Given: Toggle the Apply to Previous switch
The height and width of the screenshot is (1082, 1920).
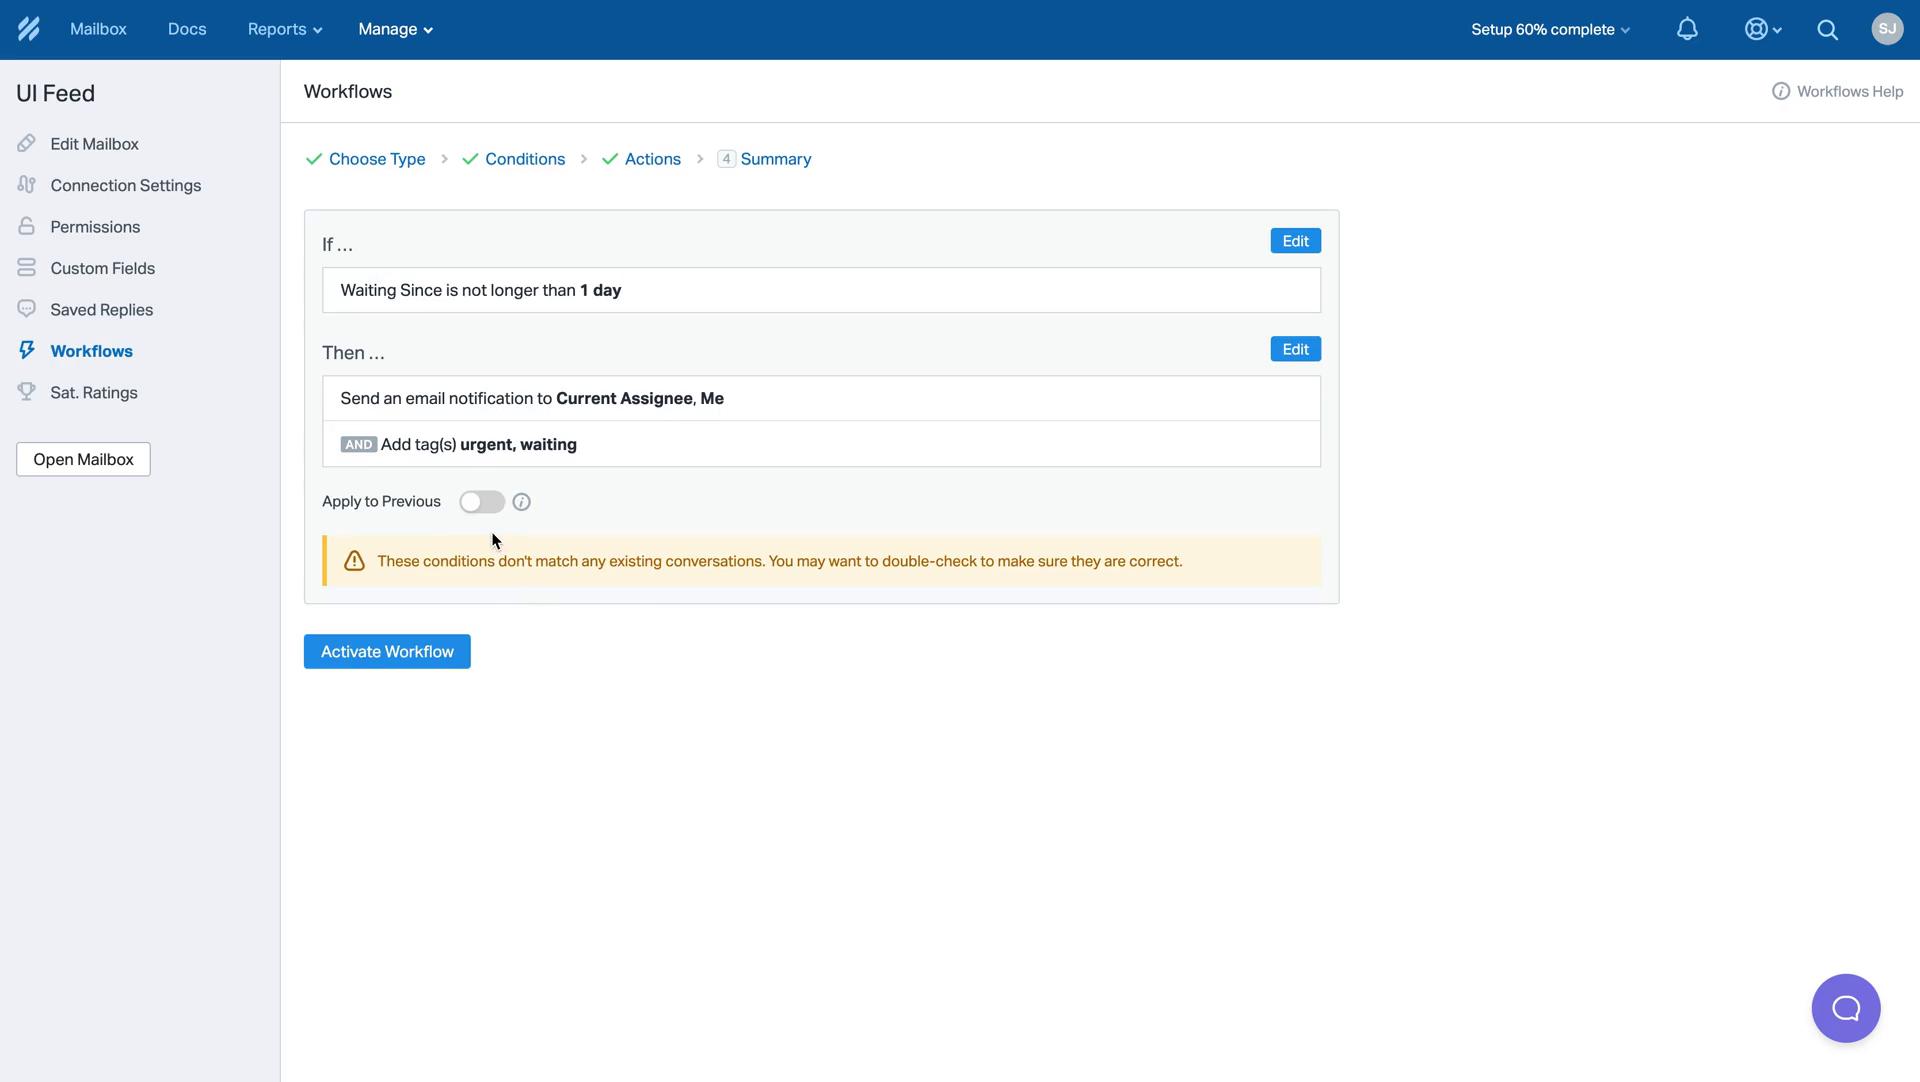Looking at the screenshot, I should [x=481, y=502].
